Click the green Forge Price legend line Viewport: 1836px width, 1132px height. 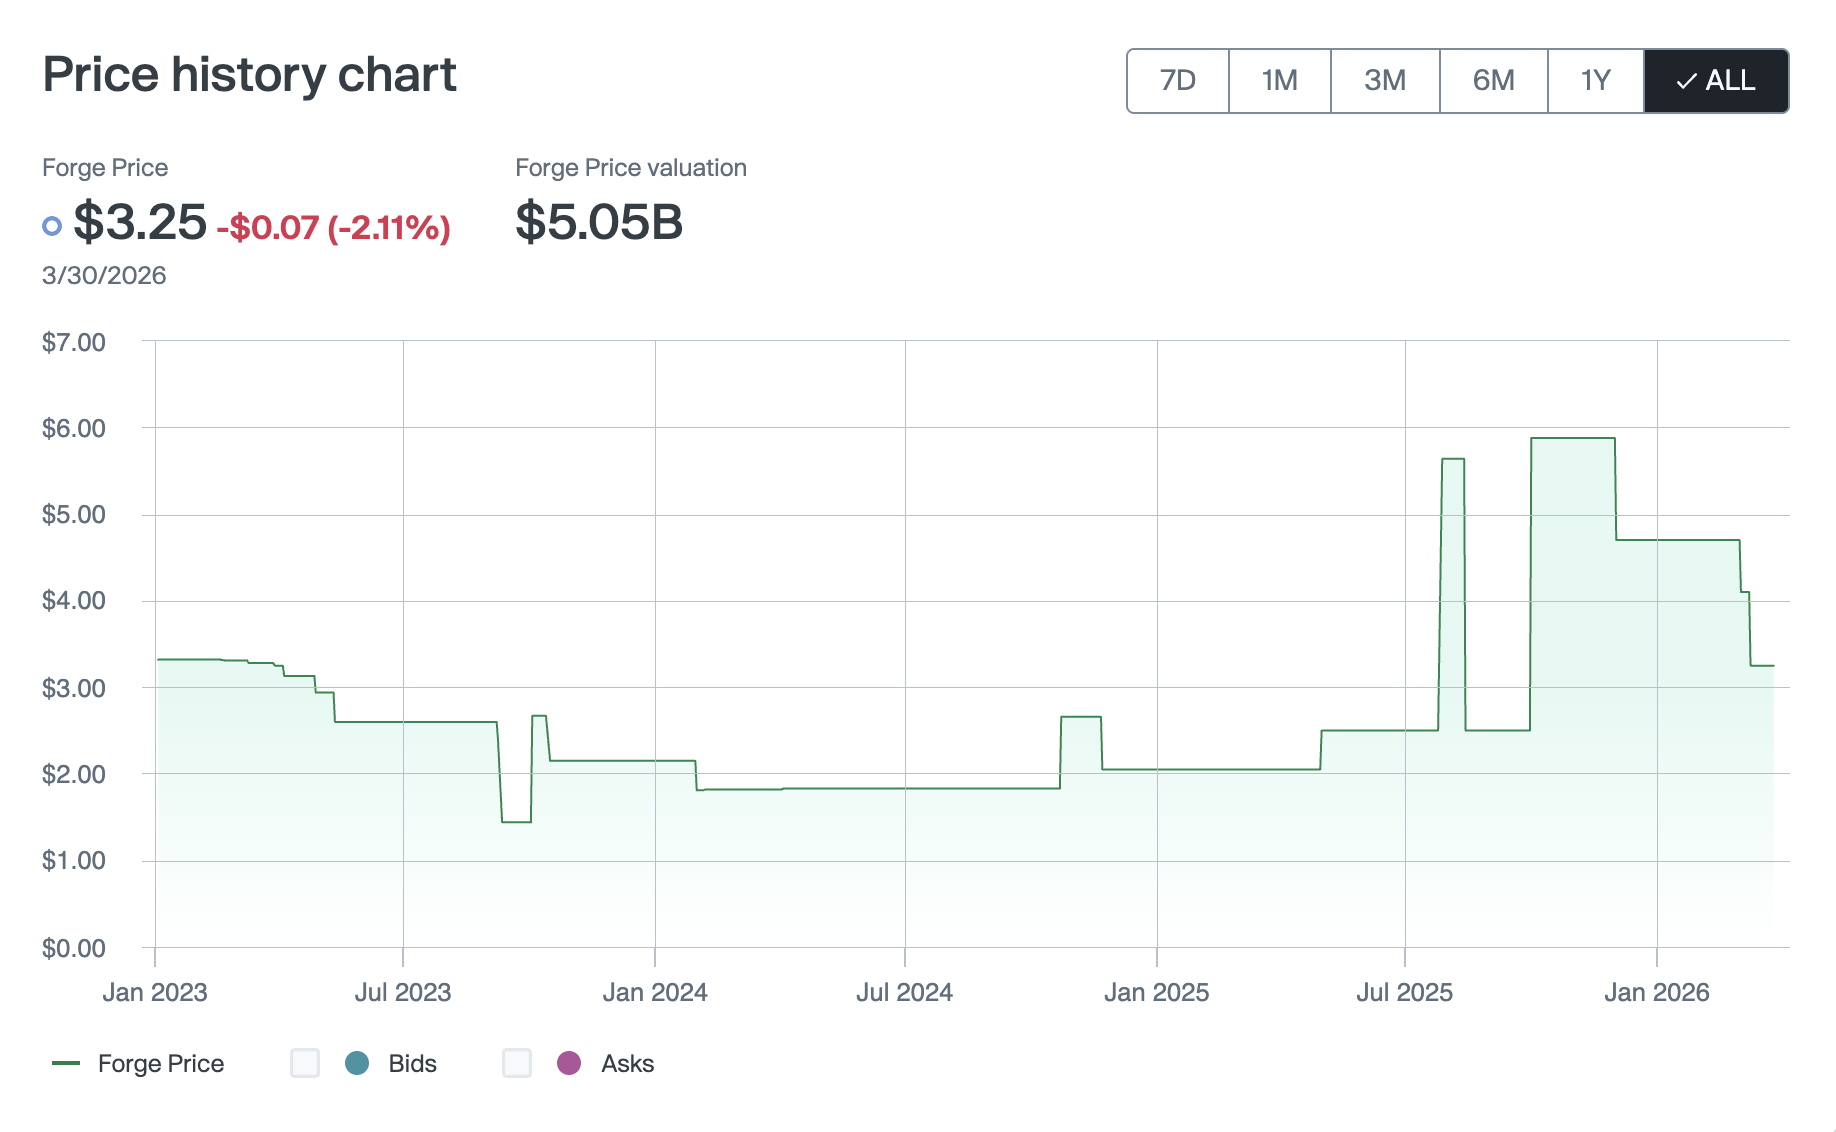pos(66,1063)
